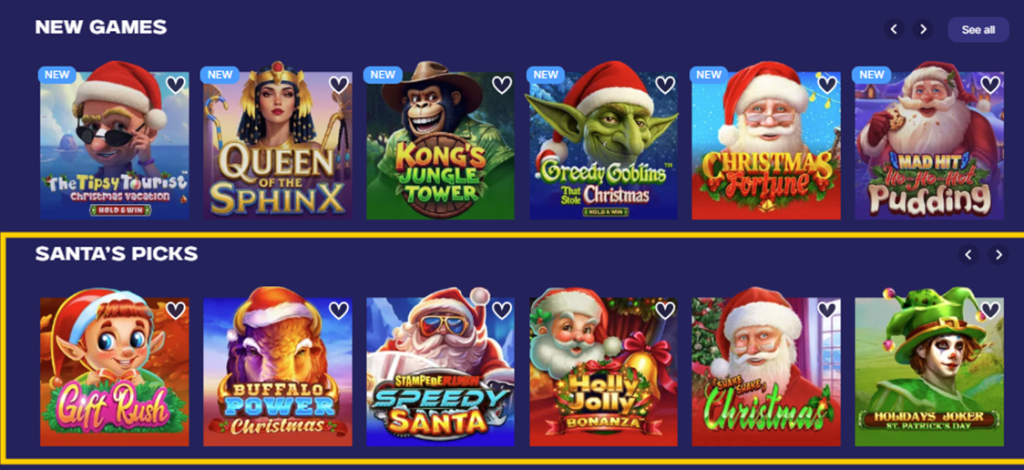Click heart icon on Greedy Goblins tile
1024x470 pixels.
point(665,85)
